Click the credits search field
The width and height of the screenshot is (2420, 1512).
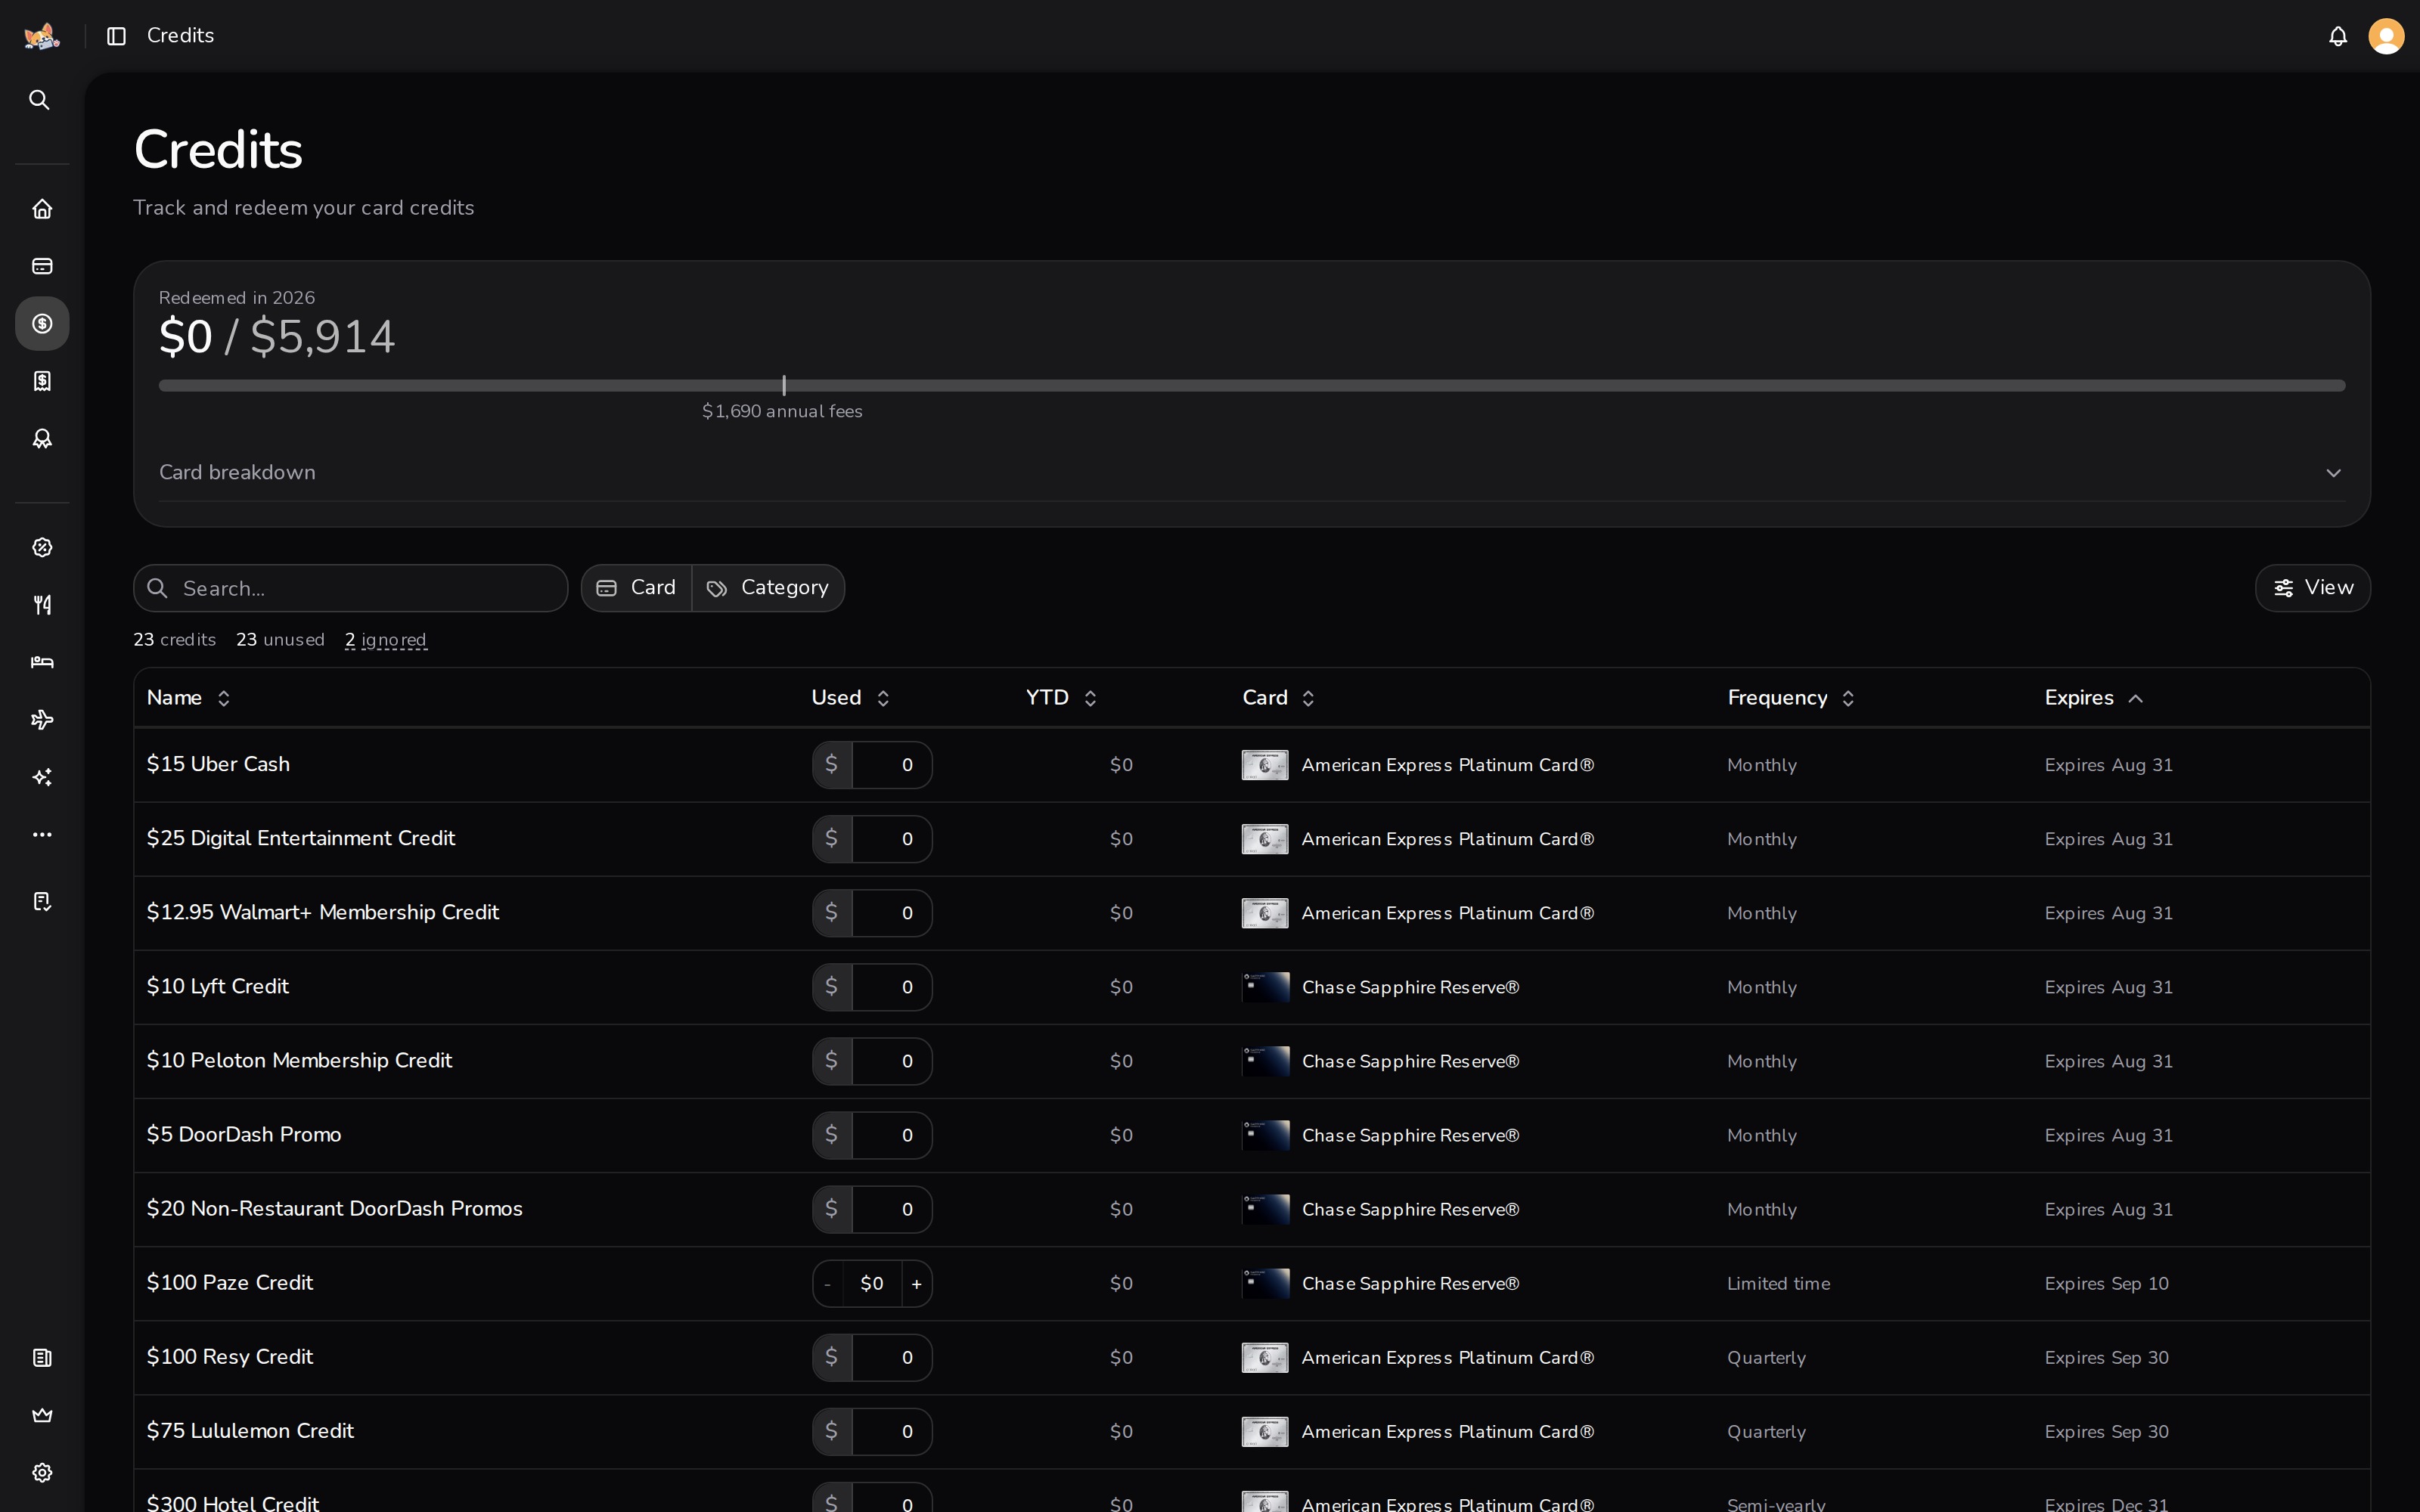(x=351, y=588)
